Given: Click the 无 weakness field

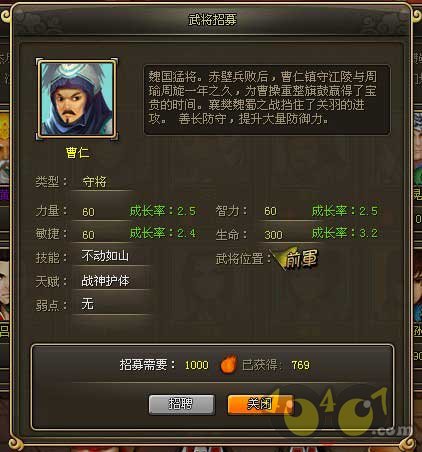Looking at the screenshot, I should coord(110,304).
